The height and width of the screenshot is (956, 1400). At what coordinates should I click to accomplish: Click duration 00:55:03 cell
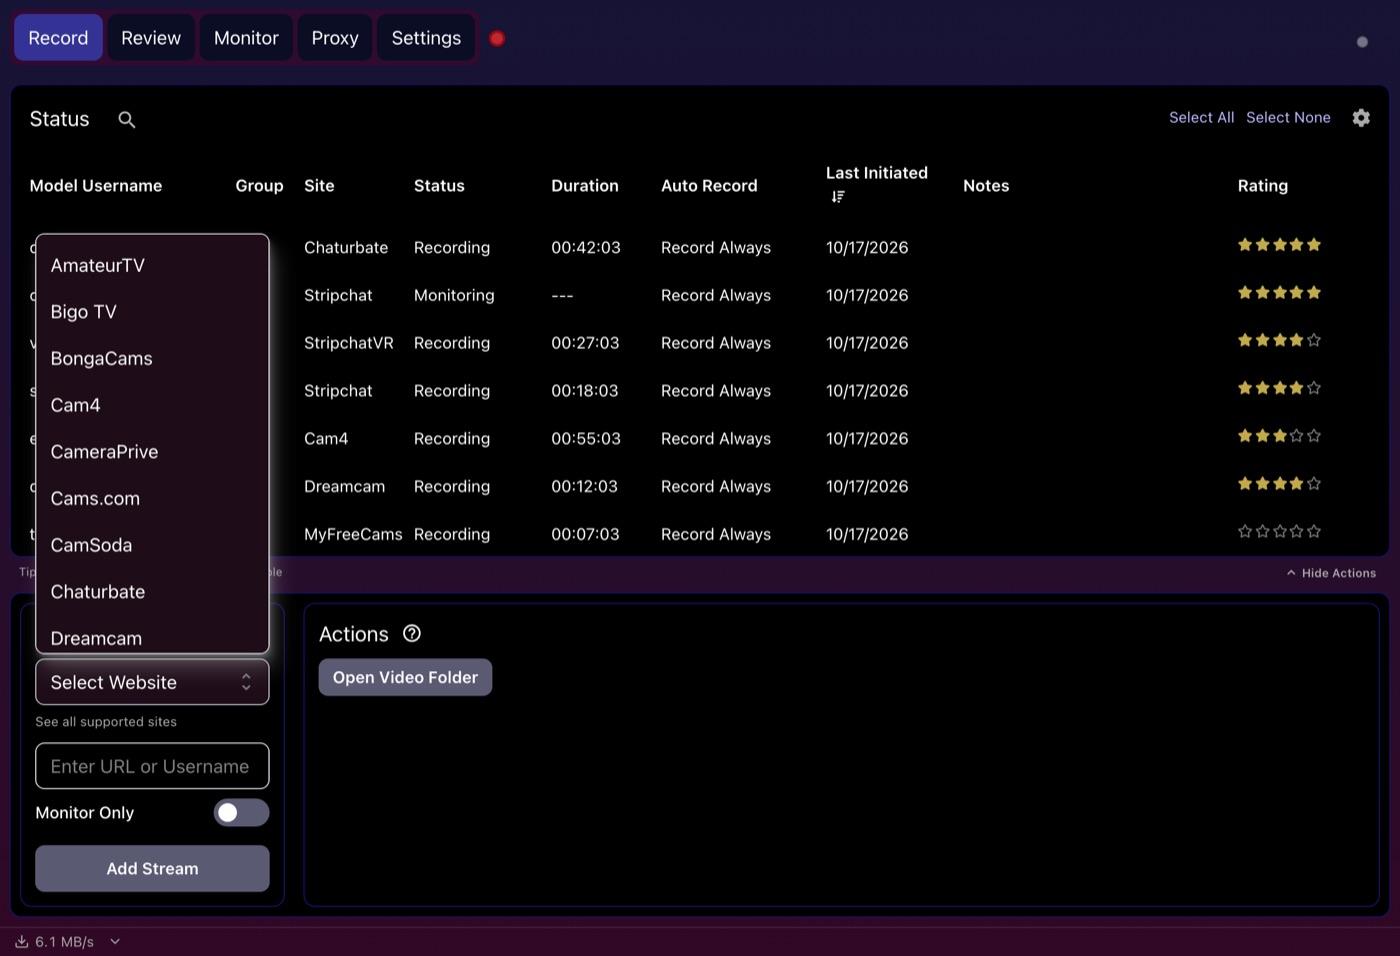click(586, 438)
